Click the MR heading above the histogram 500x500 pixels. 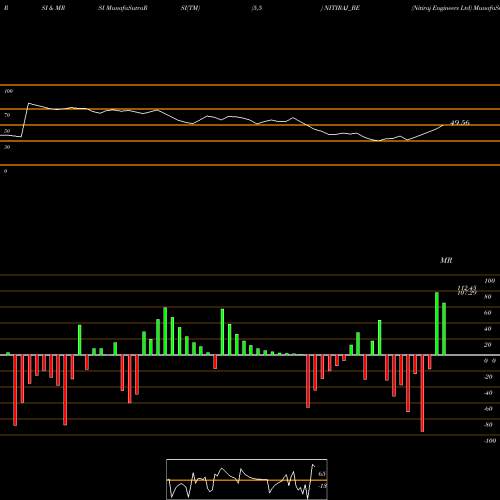(x=446, y=260)
